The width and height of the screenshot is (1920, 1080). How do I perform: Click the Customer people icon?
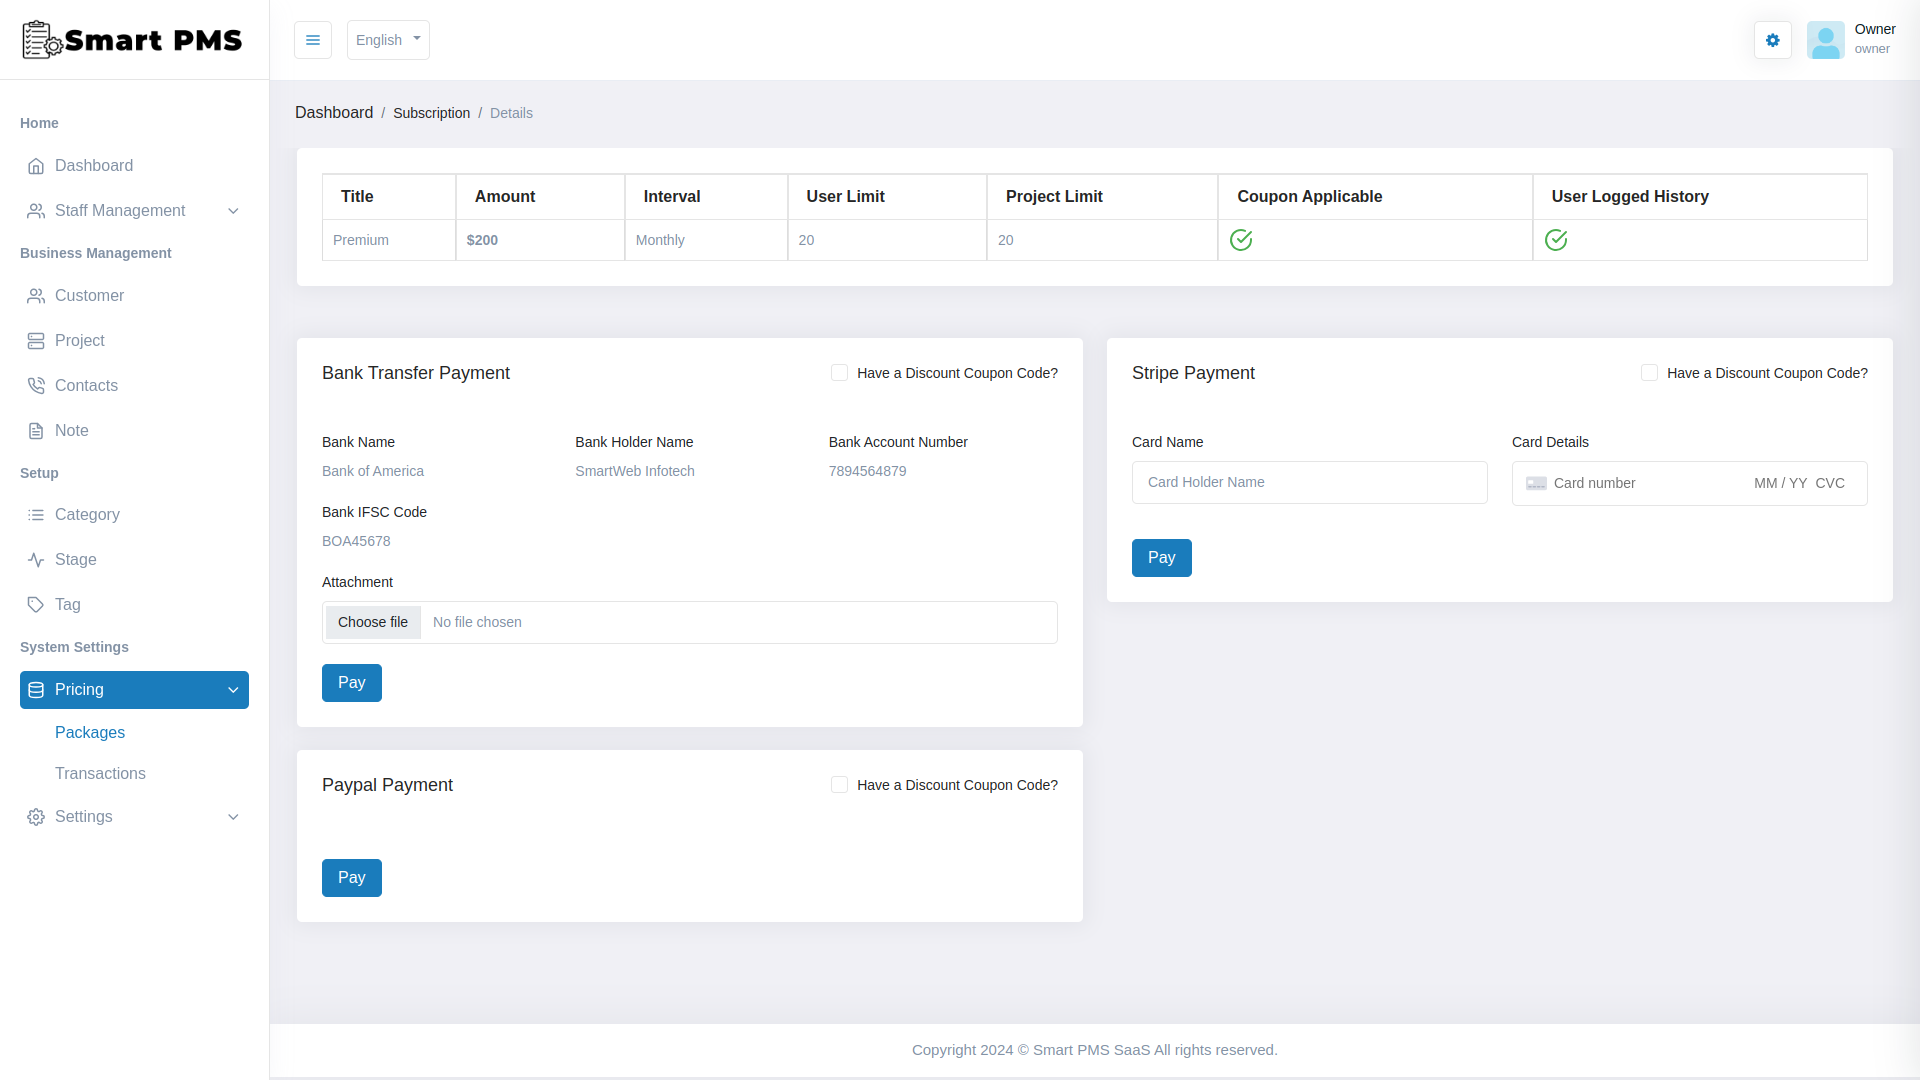click(x=36, y=295)
